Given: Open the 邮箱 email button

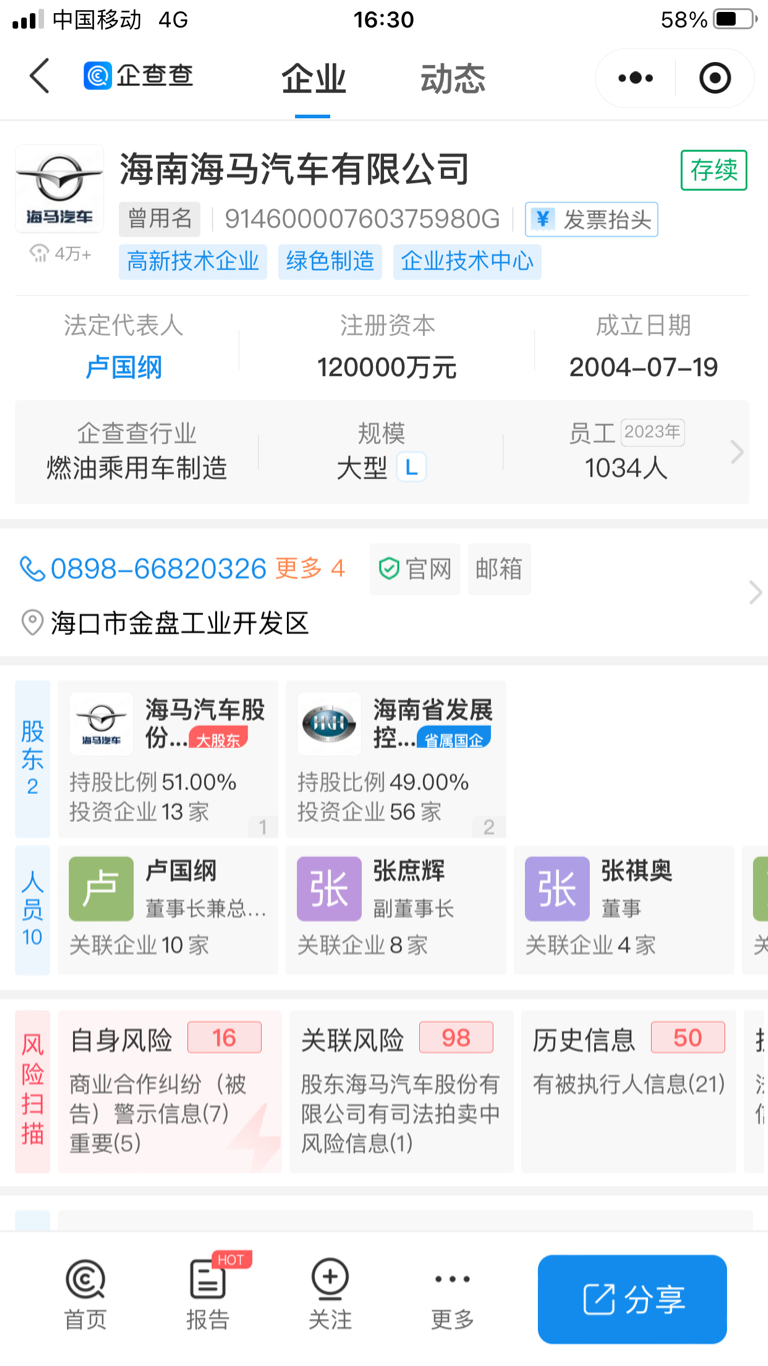Looking at the screenshot, I should pyautogui.click(x=499, y=569).
